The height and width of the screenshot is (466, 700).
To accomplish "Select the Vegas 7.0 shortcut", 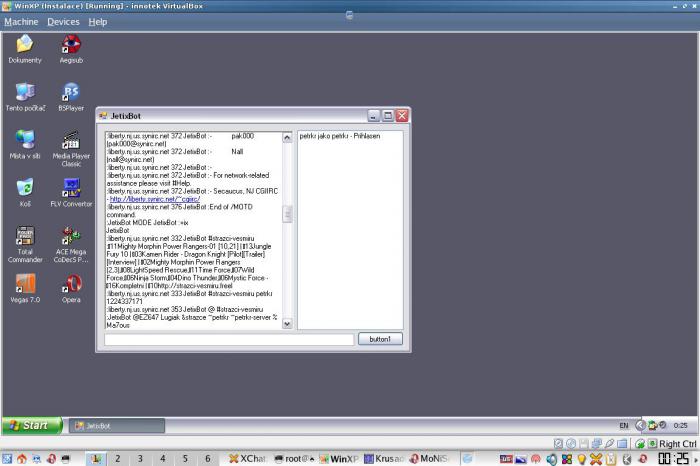I will 25,289.
